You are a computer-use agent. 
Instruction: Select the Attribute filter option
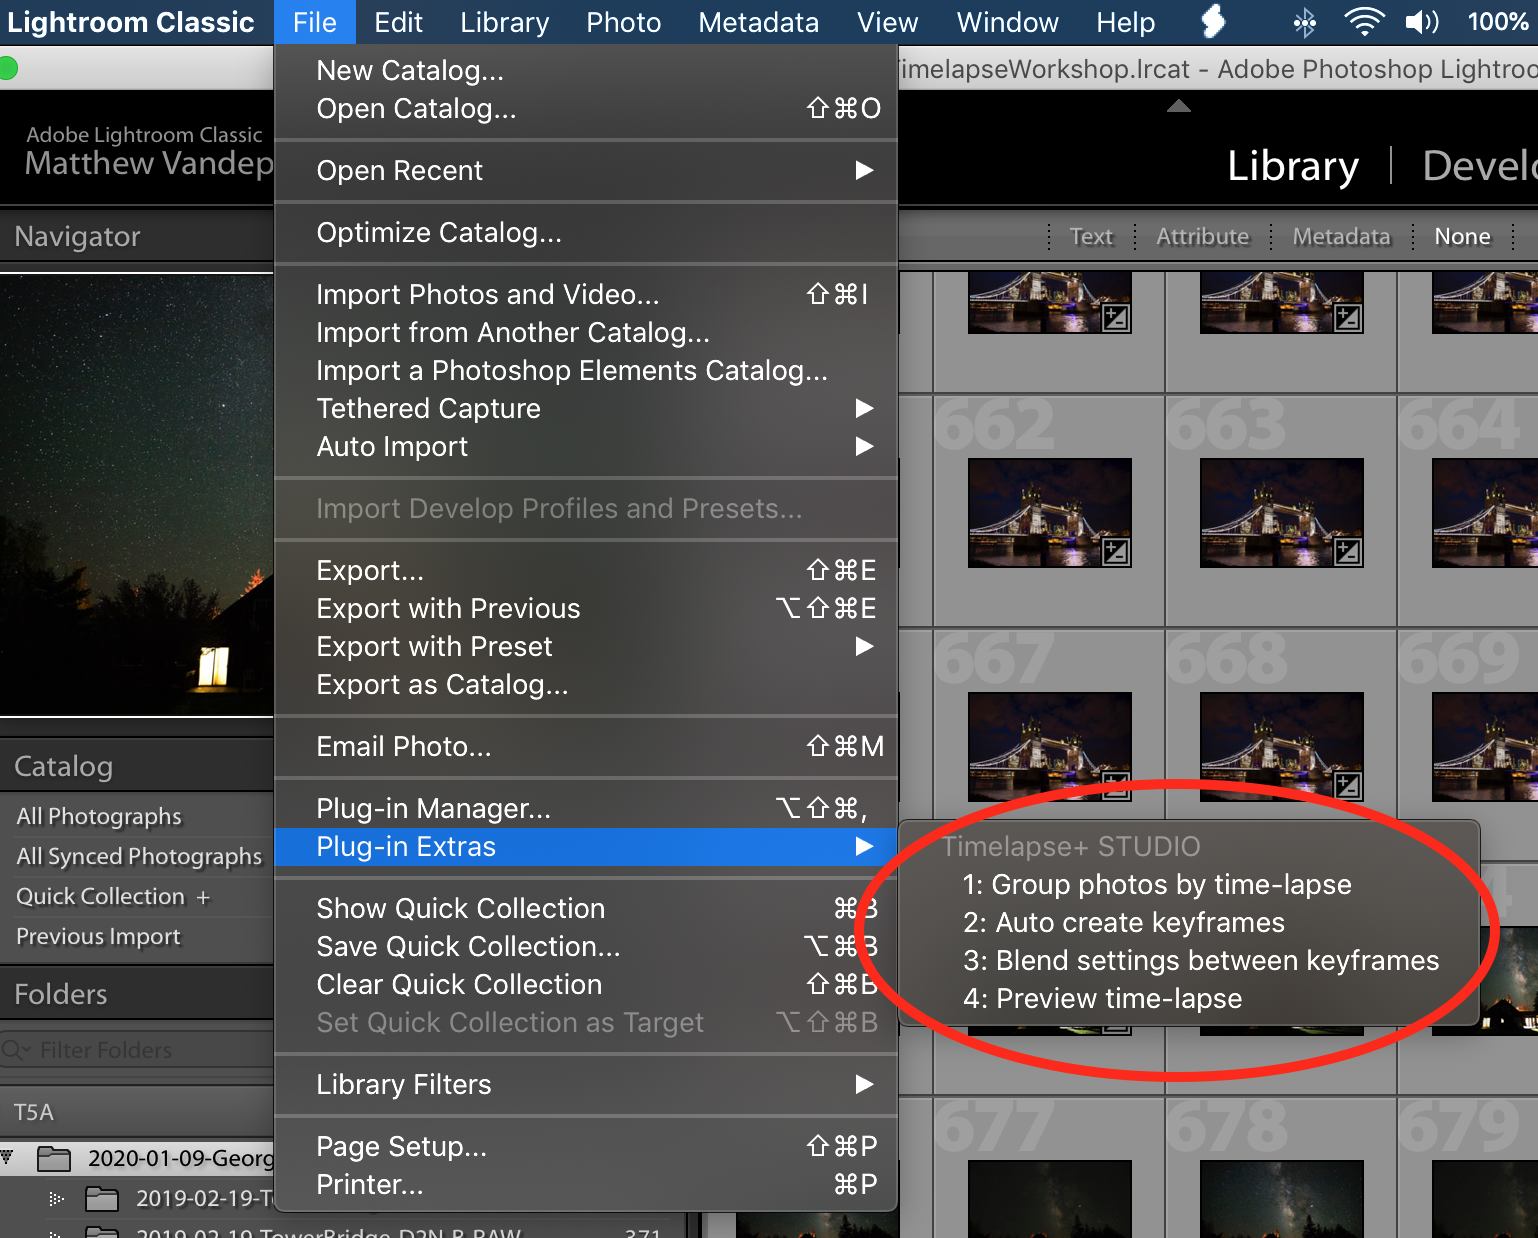1202,237
